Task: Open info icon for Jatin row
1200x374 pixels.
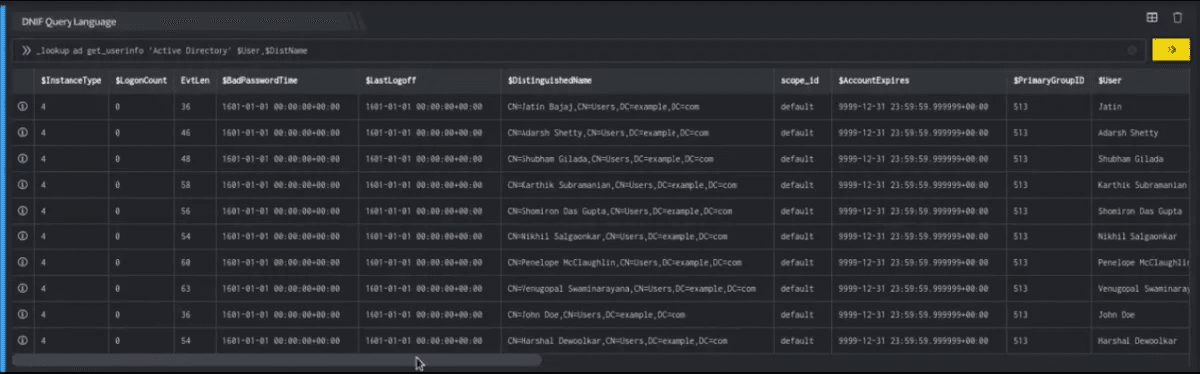Action: pyautogui.click(x=21, y=106)
